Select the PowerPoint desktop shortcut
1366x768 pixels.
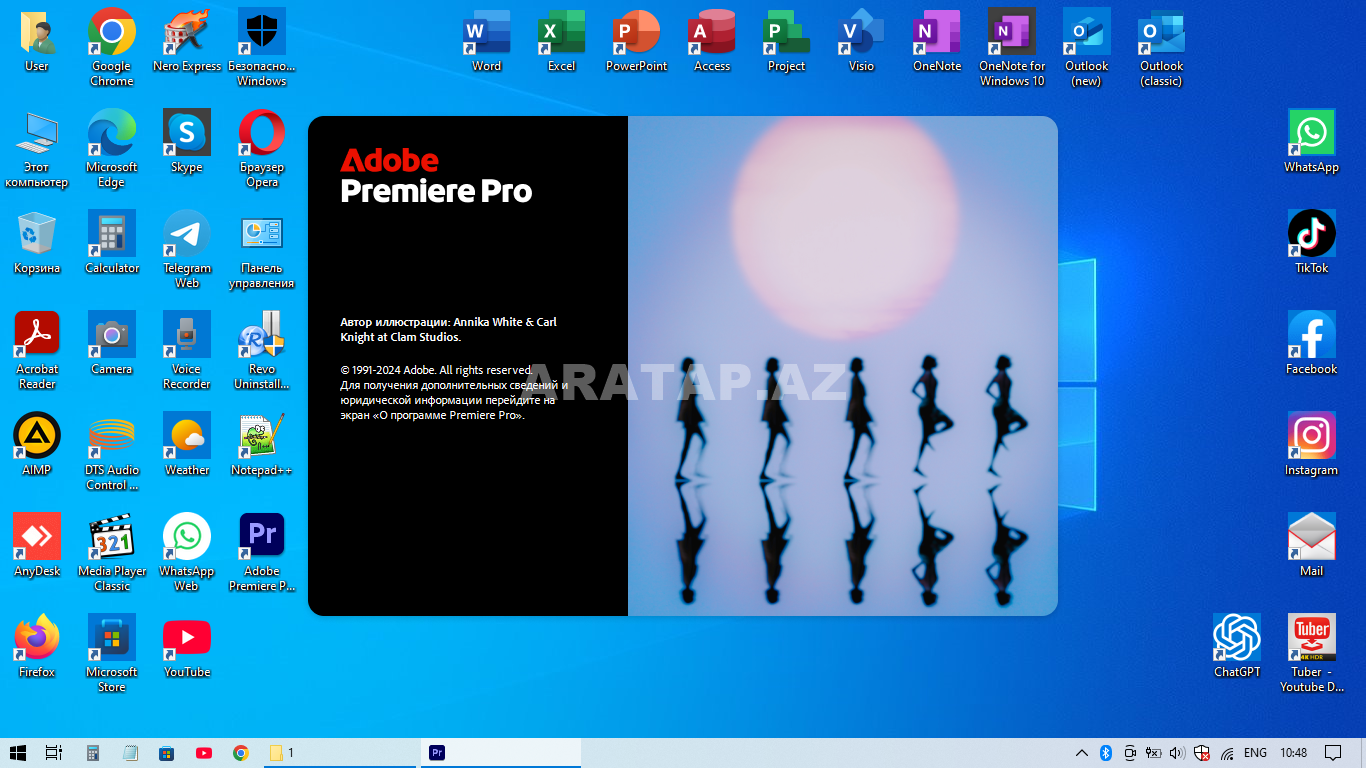pyautogui.click(x=637, y=40)
